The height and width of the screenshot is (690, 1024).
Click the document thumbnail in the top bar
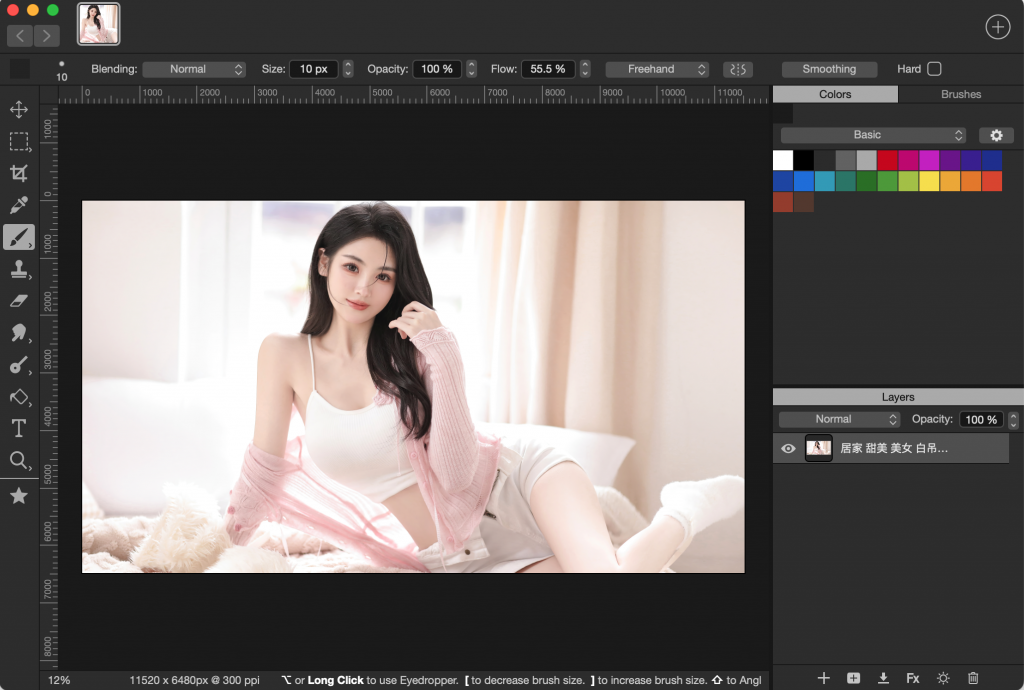pyautogui.click(x=97, y=24)
